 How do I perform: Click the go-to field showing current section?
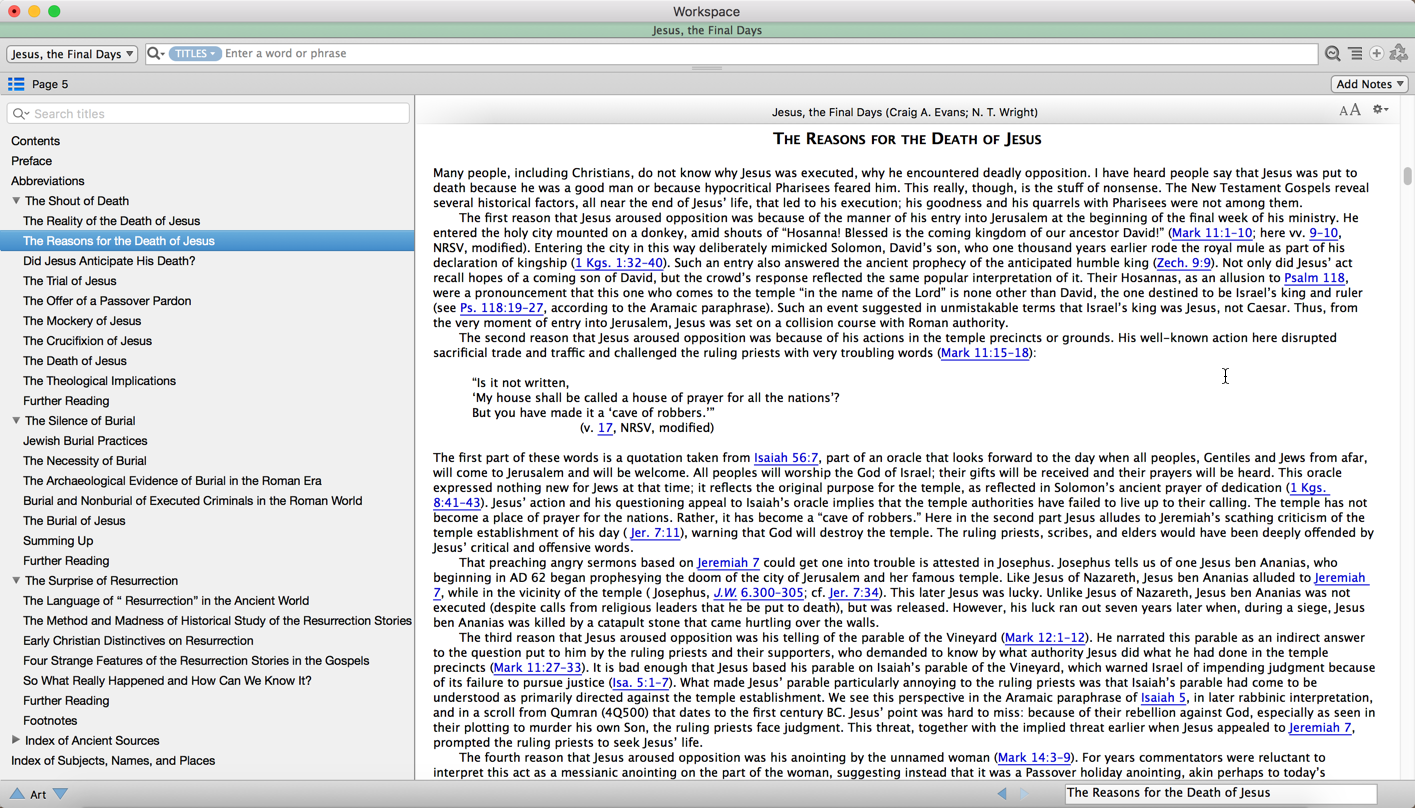pos(1220,793)
